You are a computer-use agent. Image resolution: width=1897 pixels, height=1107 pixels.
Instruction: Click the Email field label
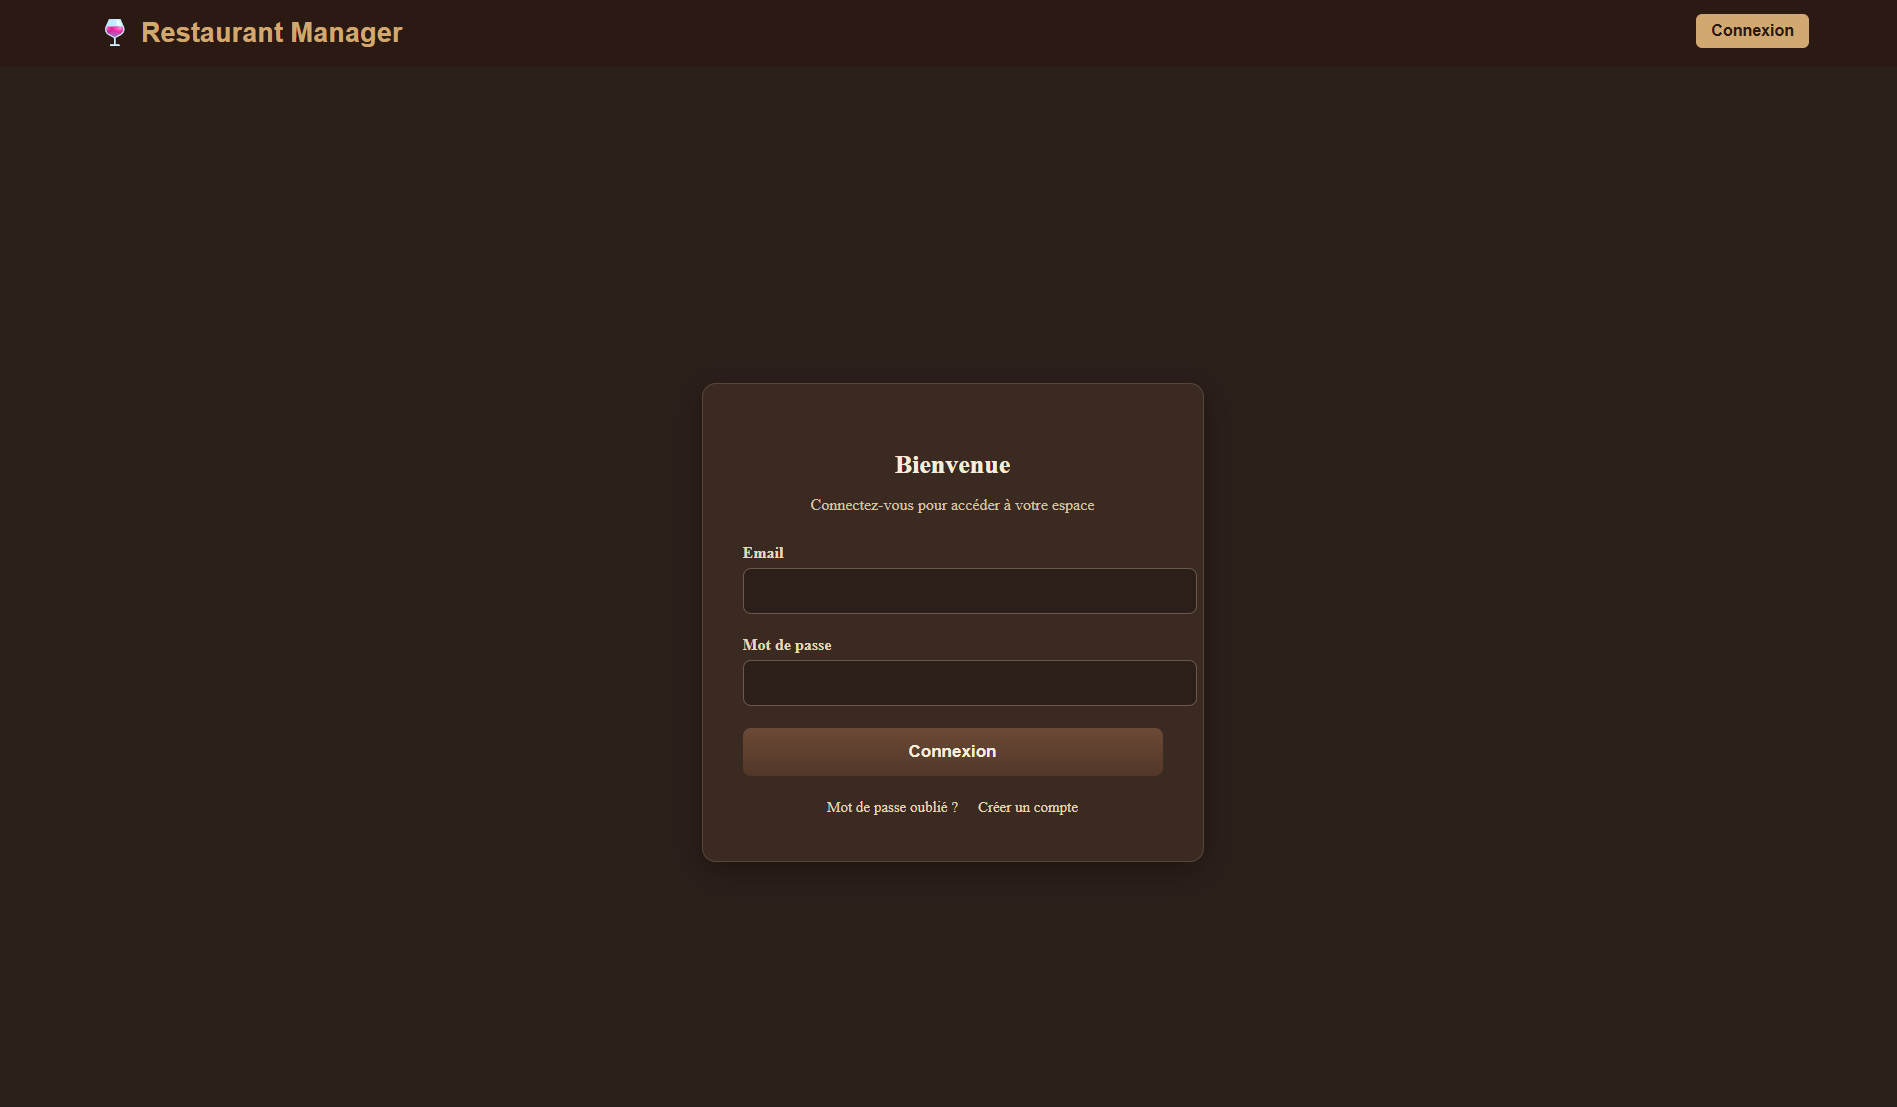point(762,553)
